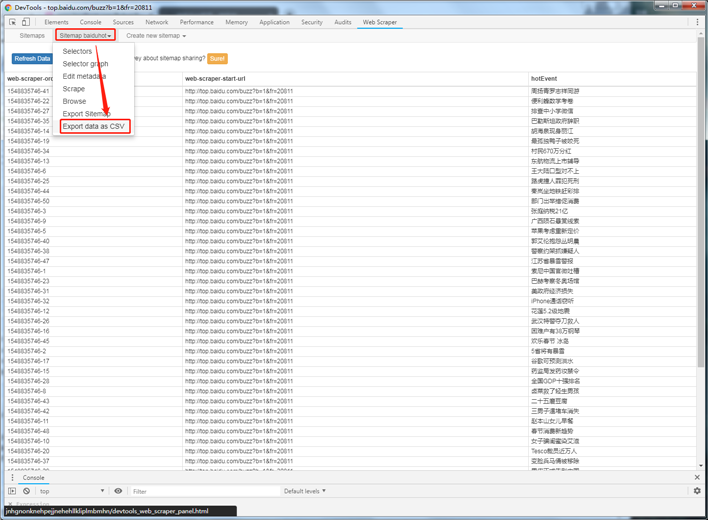This screenshot has width=708, height=520.
Task: Open the Memory tab
Action: [237, 22]
